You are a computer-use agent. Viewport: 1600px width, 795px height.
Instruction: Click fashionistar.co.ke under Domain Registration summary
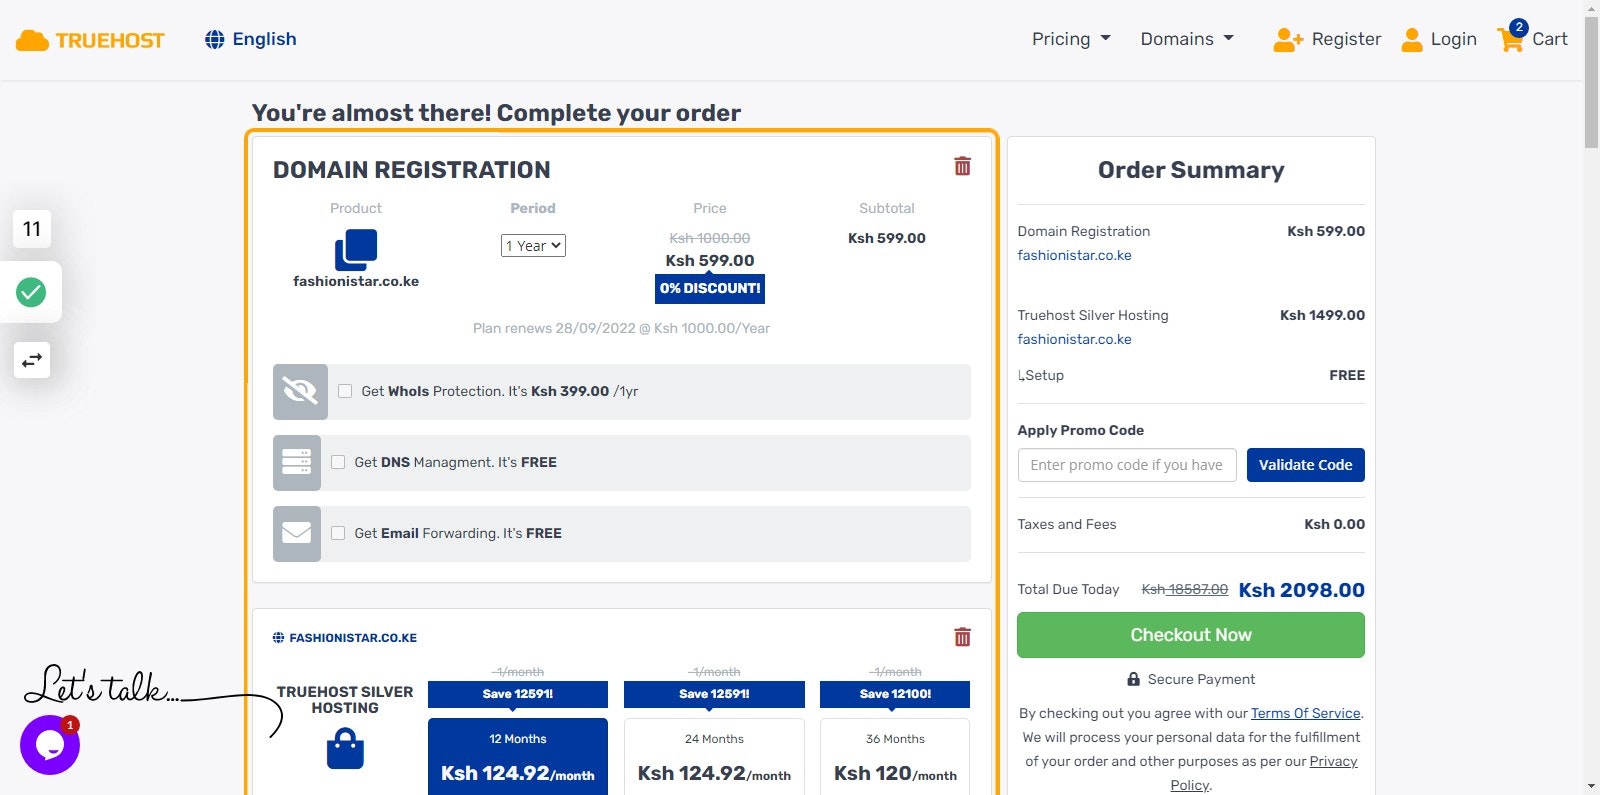click(1074, 255)
